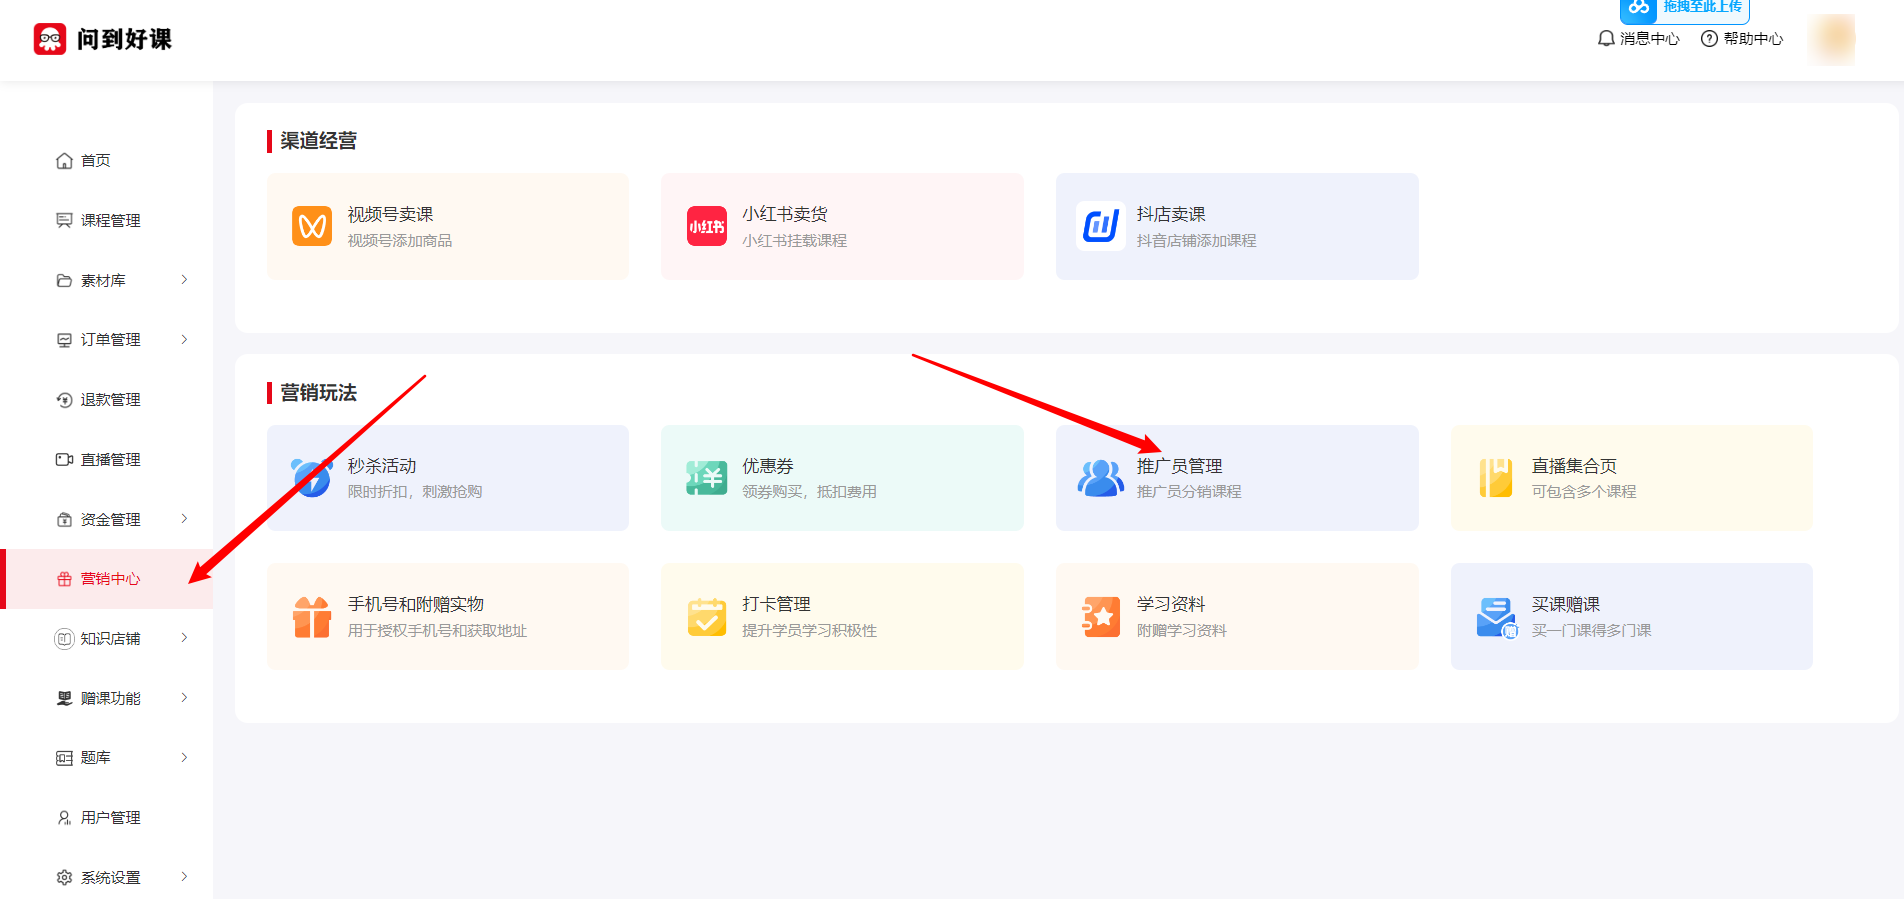This screenshot has width=1904, height=899.
Task: Click the 资金管理 wallet icon
Action: tap(64, 519)
